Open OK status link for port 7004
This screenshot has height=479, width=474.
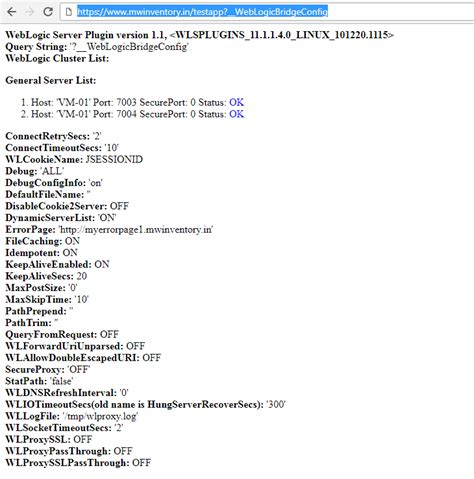(236, 114)
